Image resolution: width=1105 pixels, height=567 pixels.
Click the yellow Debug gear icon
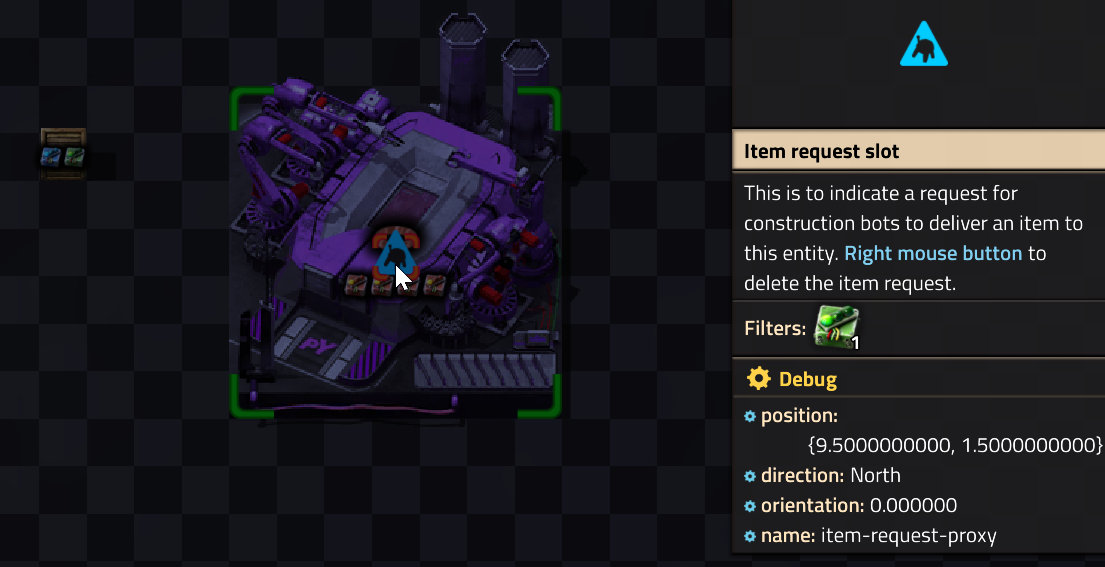pyautogui.click(x=758, y=379)
